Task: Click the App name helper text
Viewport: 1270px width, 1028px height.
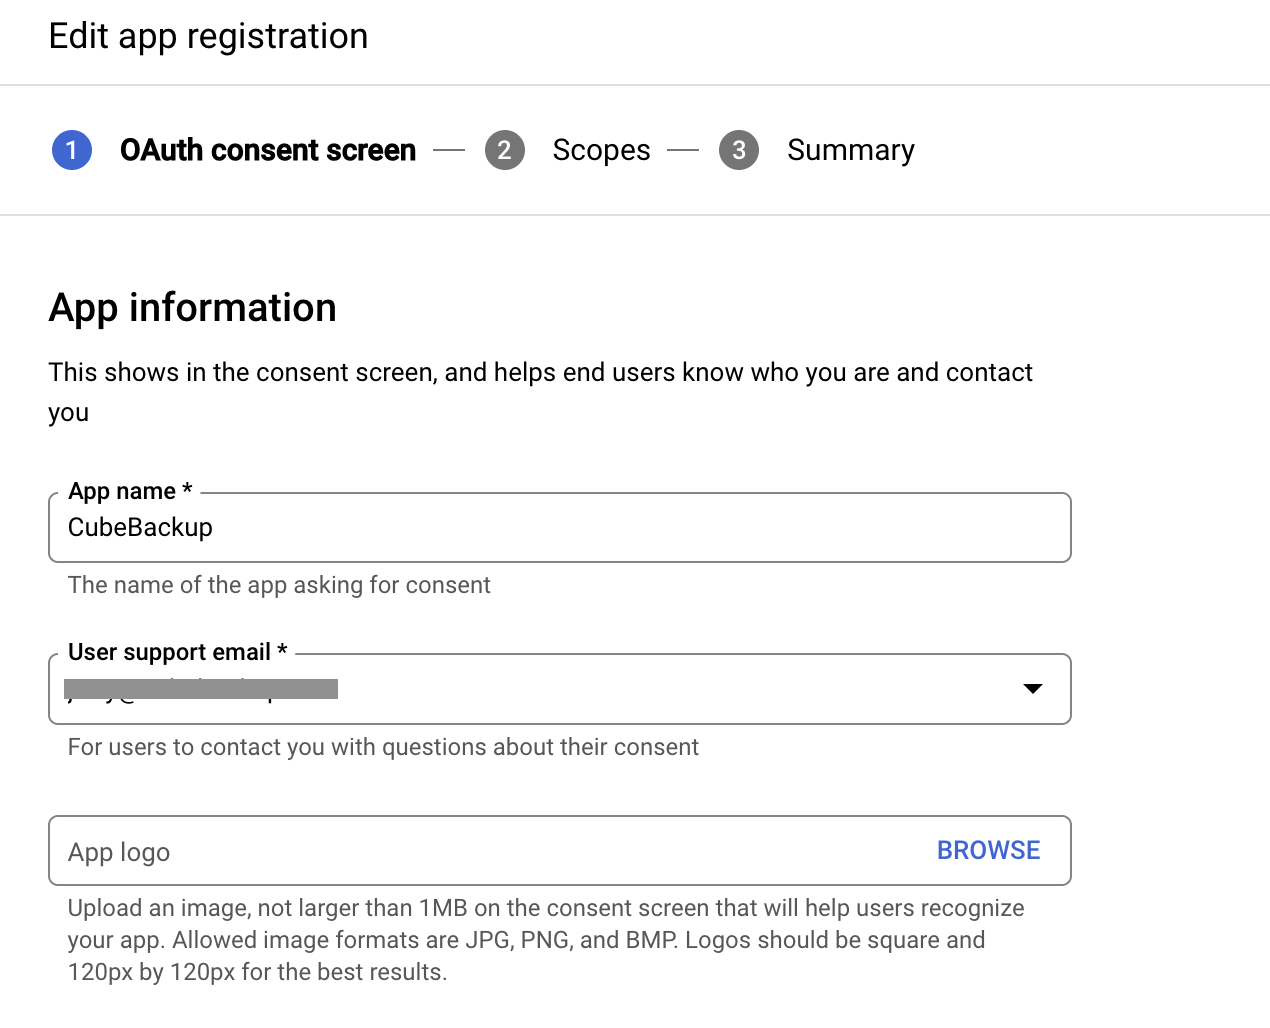Action: [x=279, y=585]
